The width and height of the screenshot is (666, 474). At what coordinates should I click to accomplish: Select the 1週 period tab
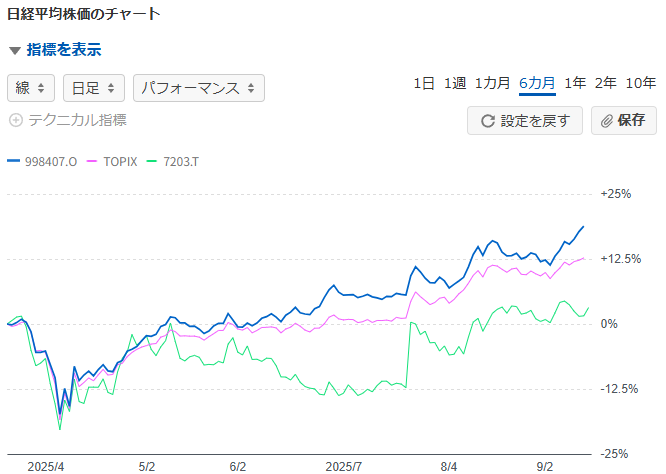[x=455, y=84]
